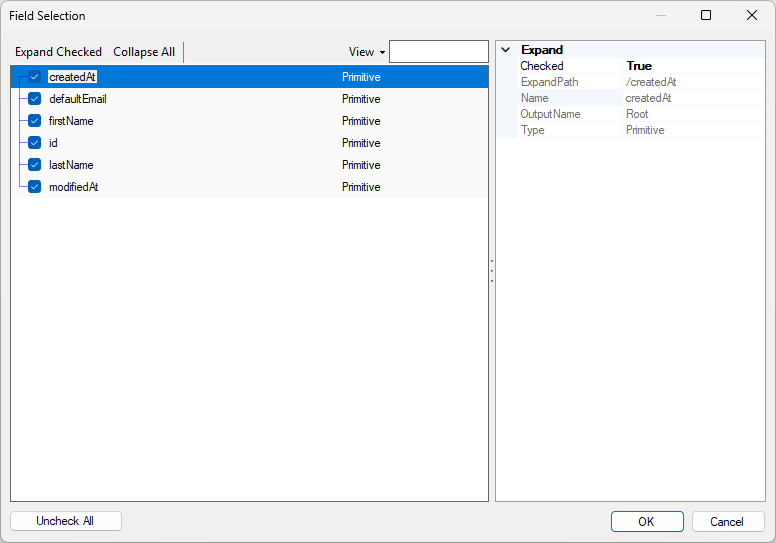
Task: Select the modifiedAt tree row label
Action: (x=73, y=187)
